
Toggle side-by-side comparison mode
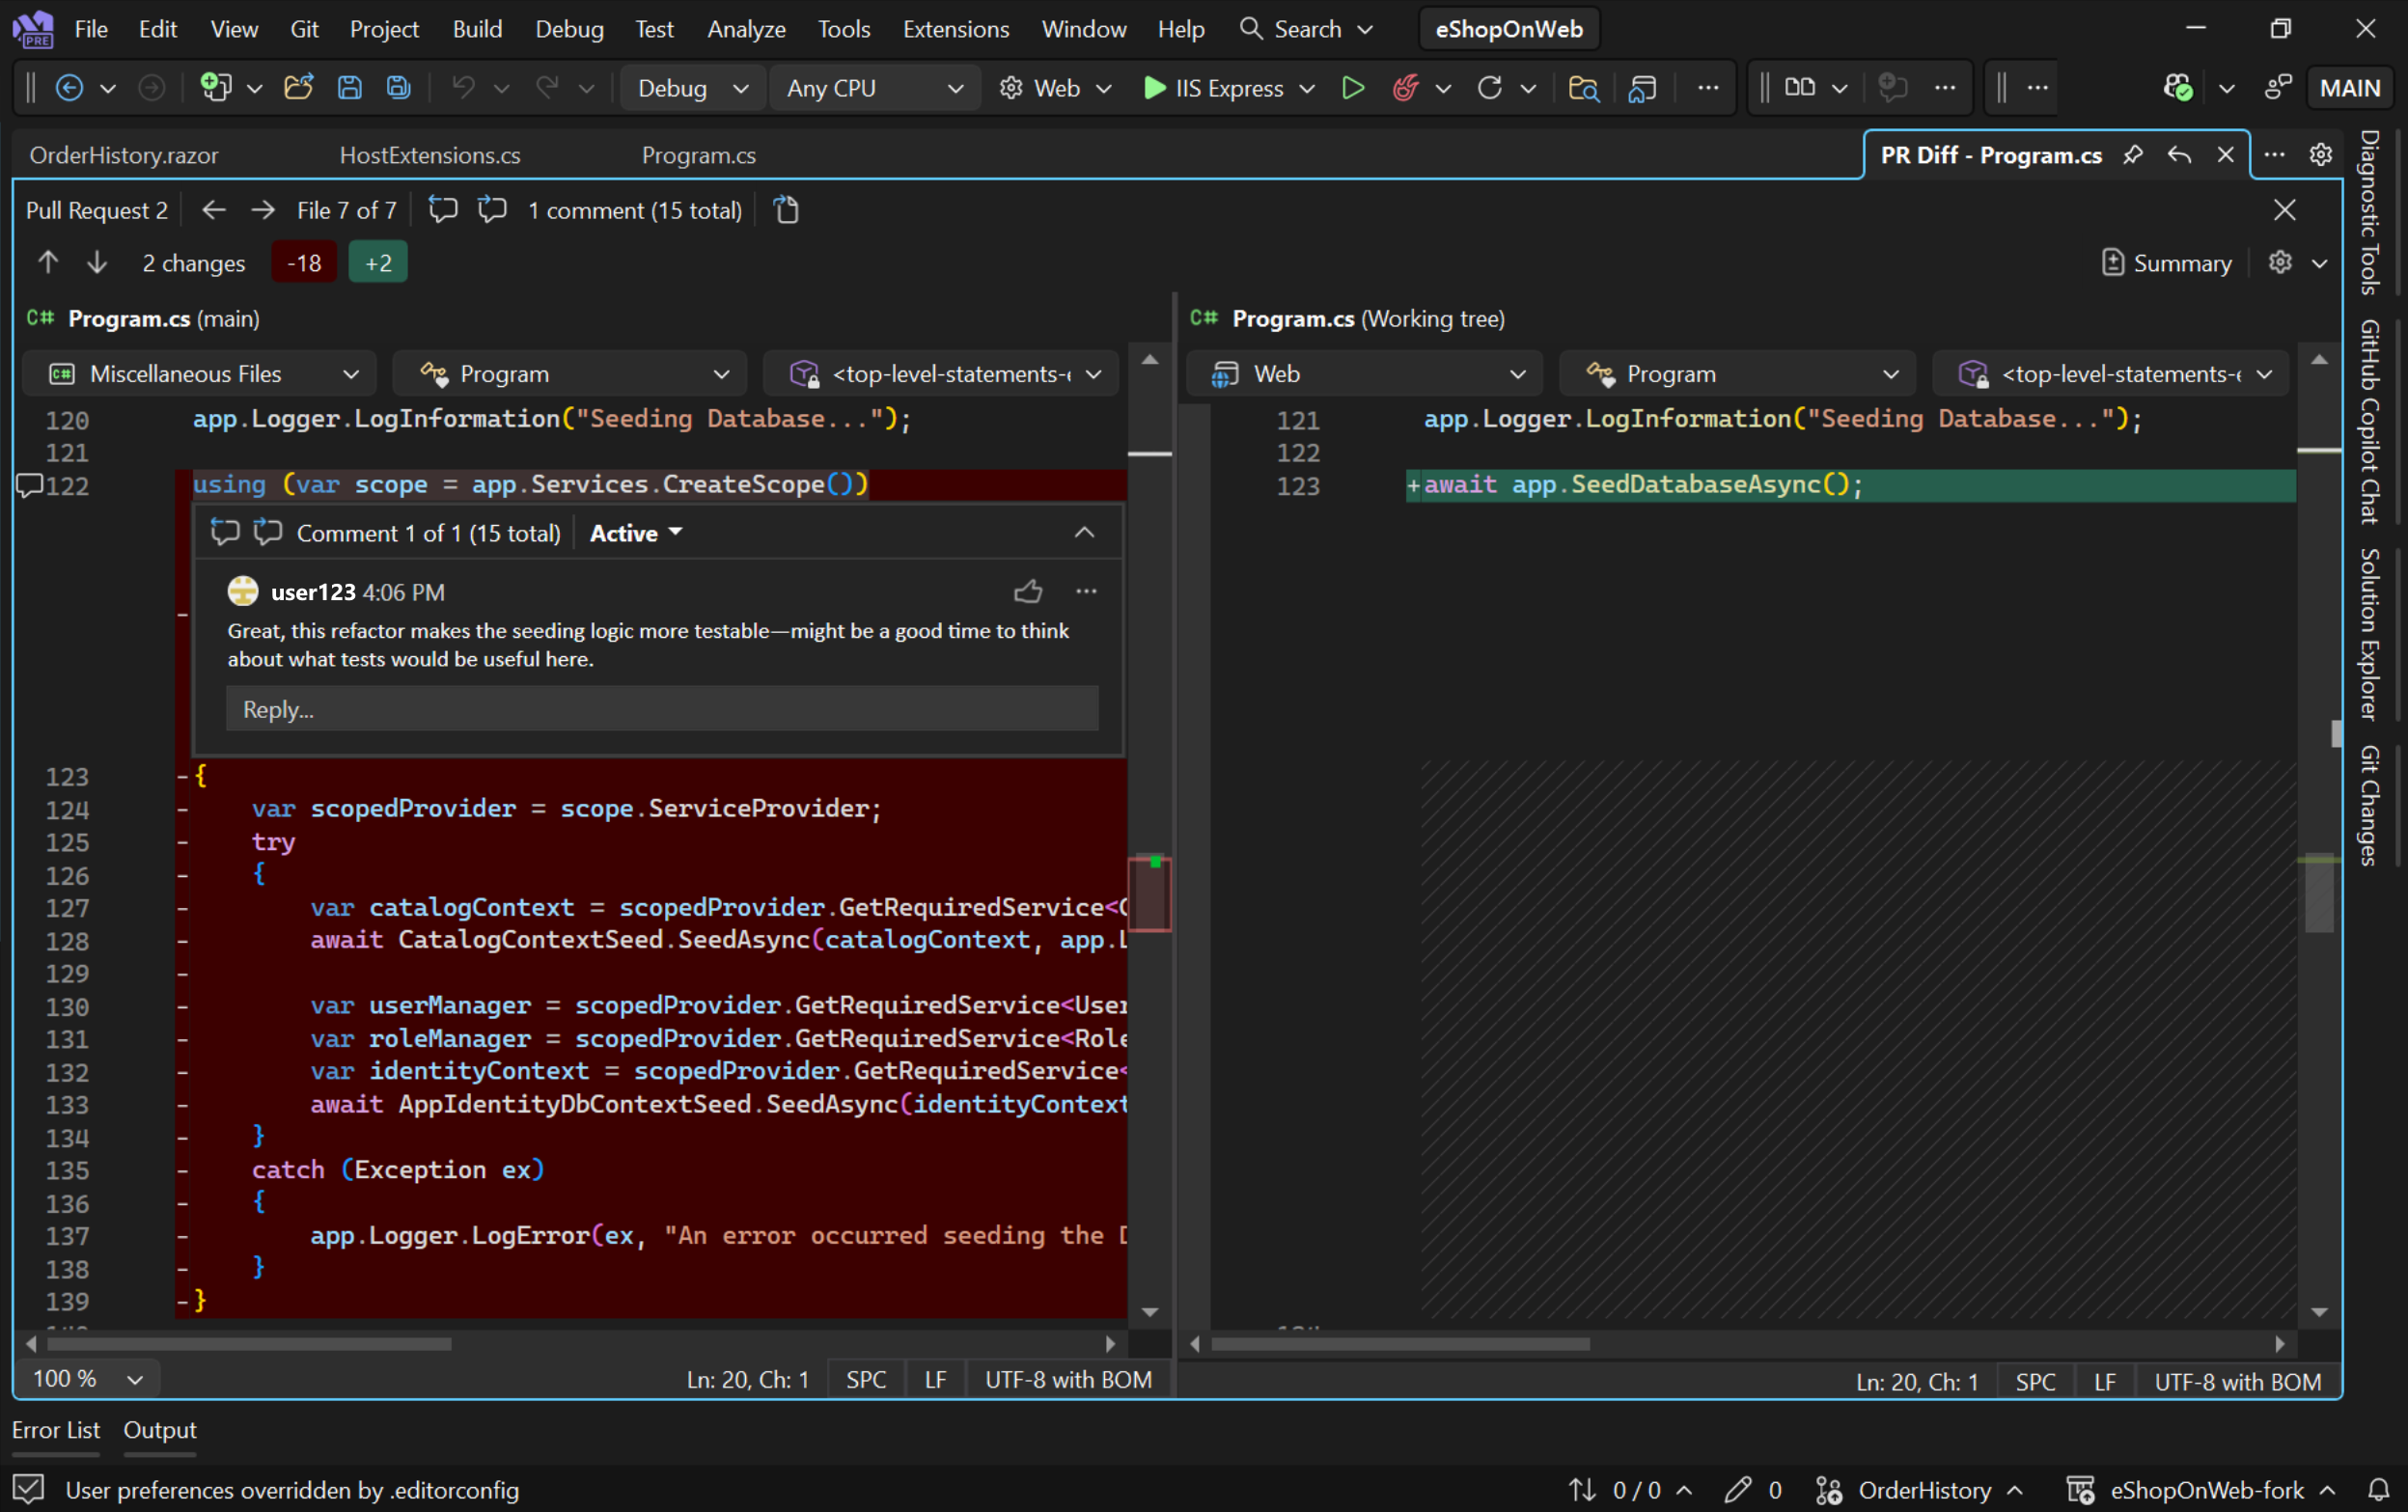click(x=1802, y=88)
